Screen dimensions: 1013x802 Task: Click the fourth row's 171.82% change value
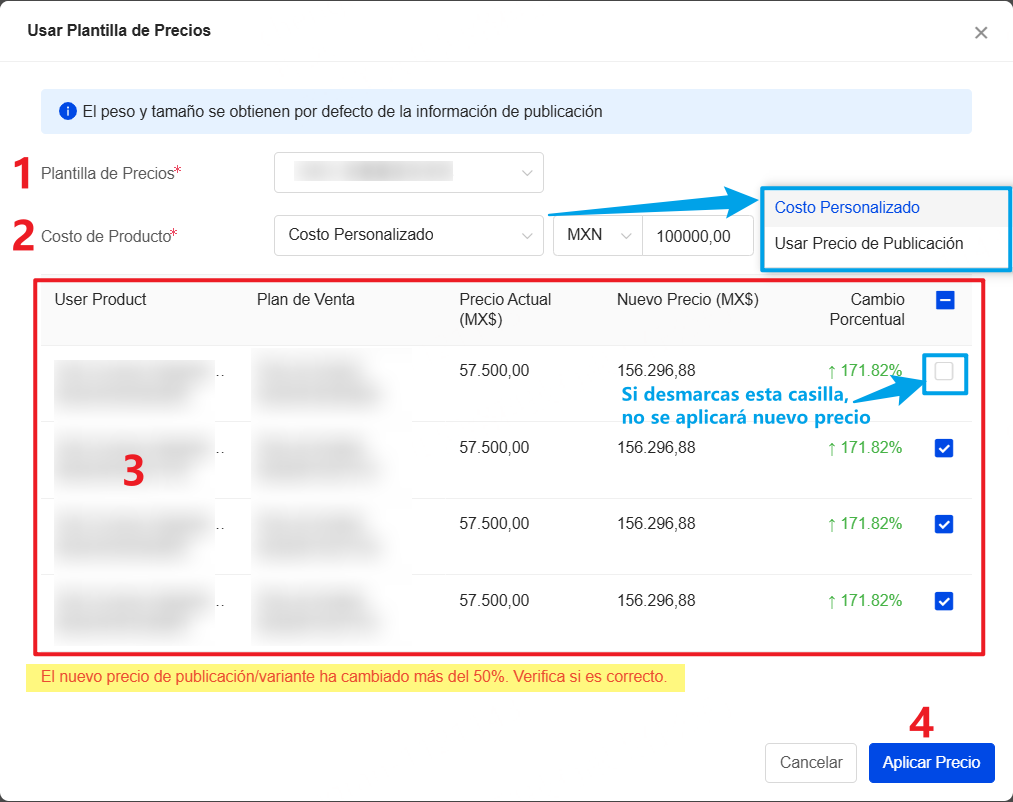(x=864, y=600)
